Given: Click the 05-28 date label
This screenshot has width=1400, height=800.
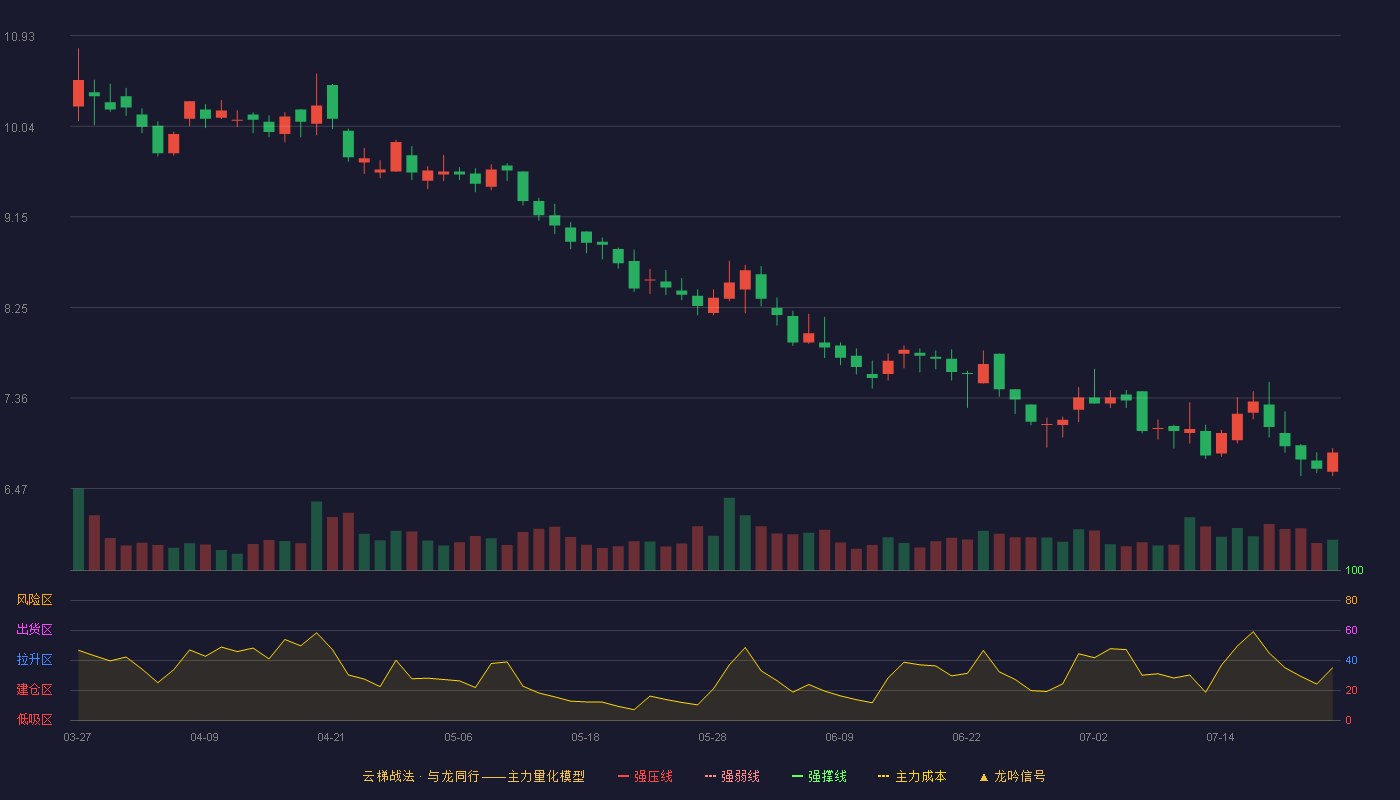Looking at the screenshot, I should (x=712, y=737).
